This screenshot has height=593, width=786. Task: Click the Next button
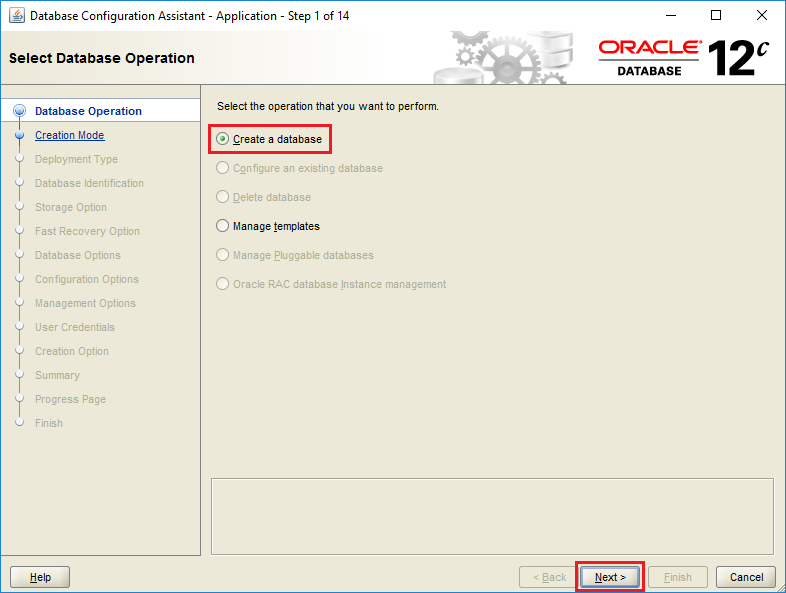point(610,577)
